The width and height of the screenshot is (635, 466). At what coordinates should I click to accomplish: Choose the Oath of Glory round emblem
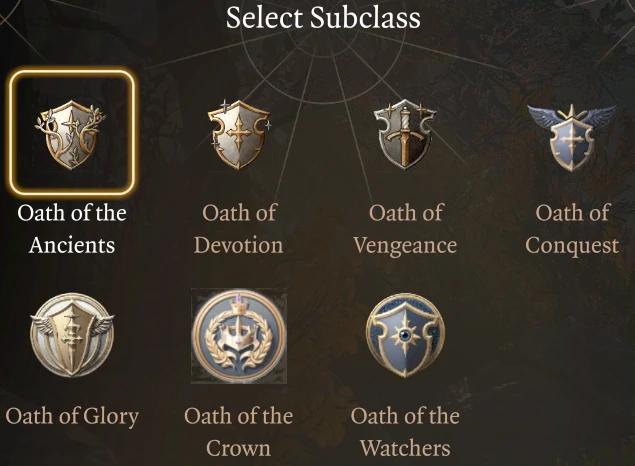pos(72,336)
